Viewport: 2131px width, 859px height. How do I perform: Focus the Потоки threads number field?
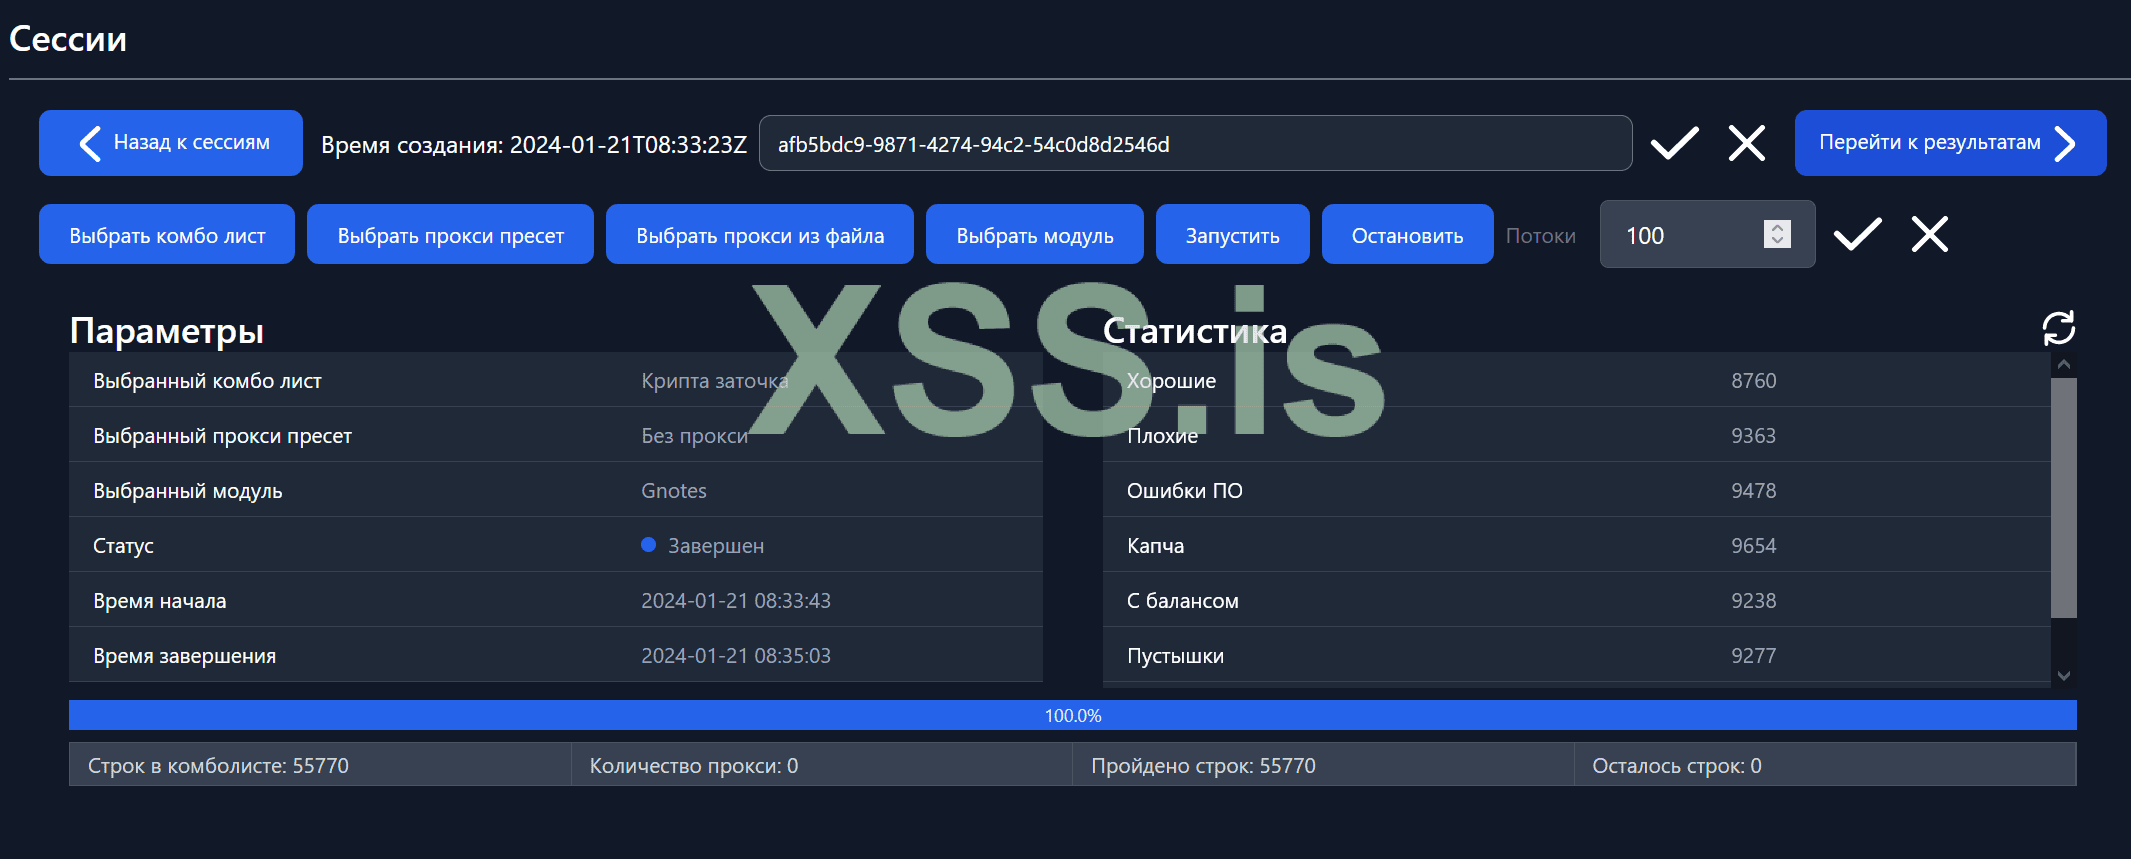point(1708,234)
